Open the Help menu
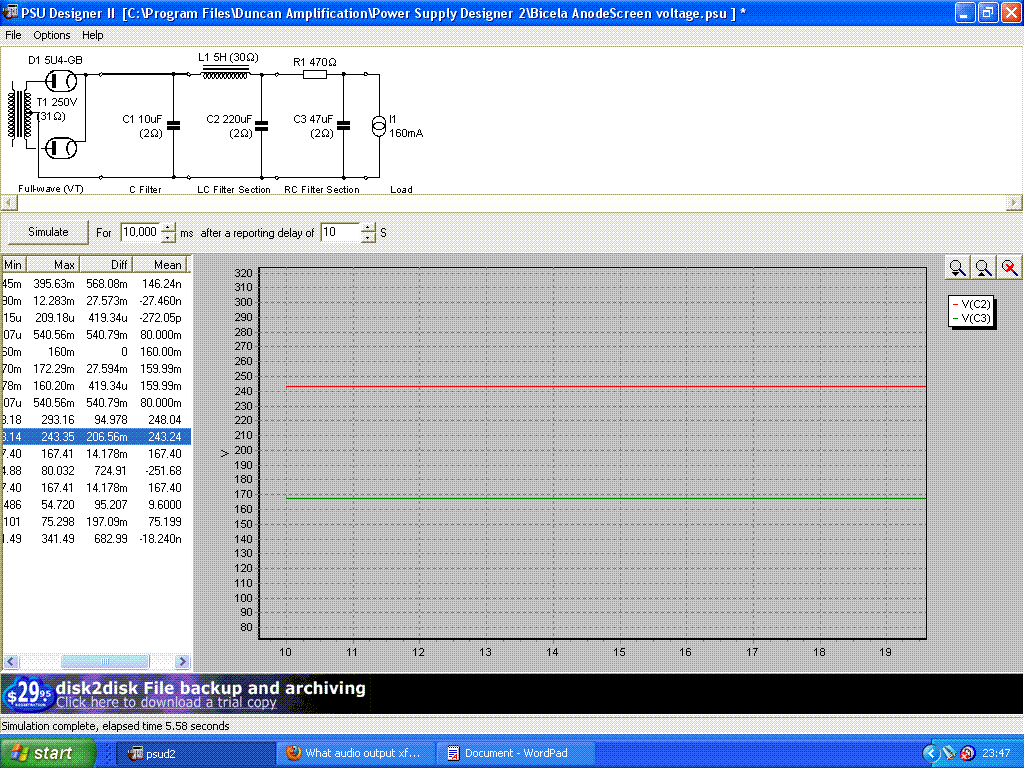This screenshot has height=768, width=1024. pyautogui.click(x=92, y=35)
